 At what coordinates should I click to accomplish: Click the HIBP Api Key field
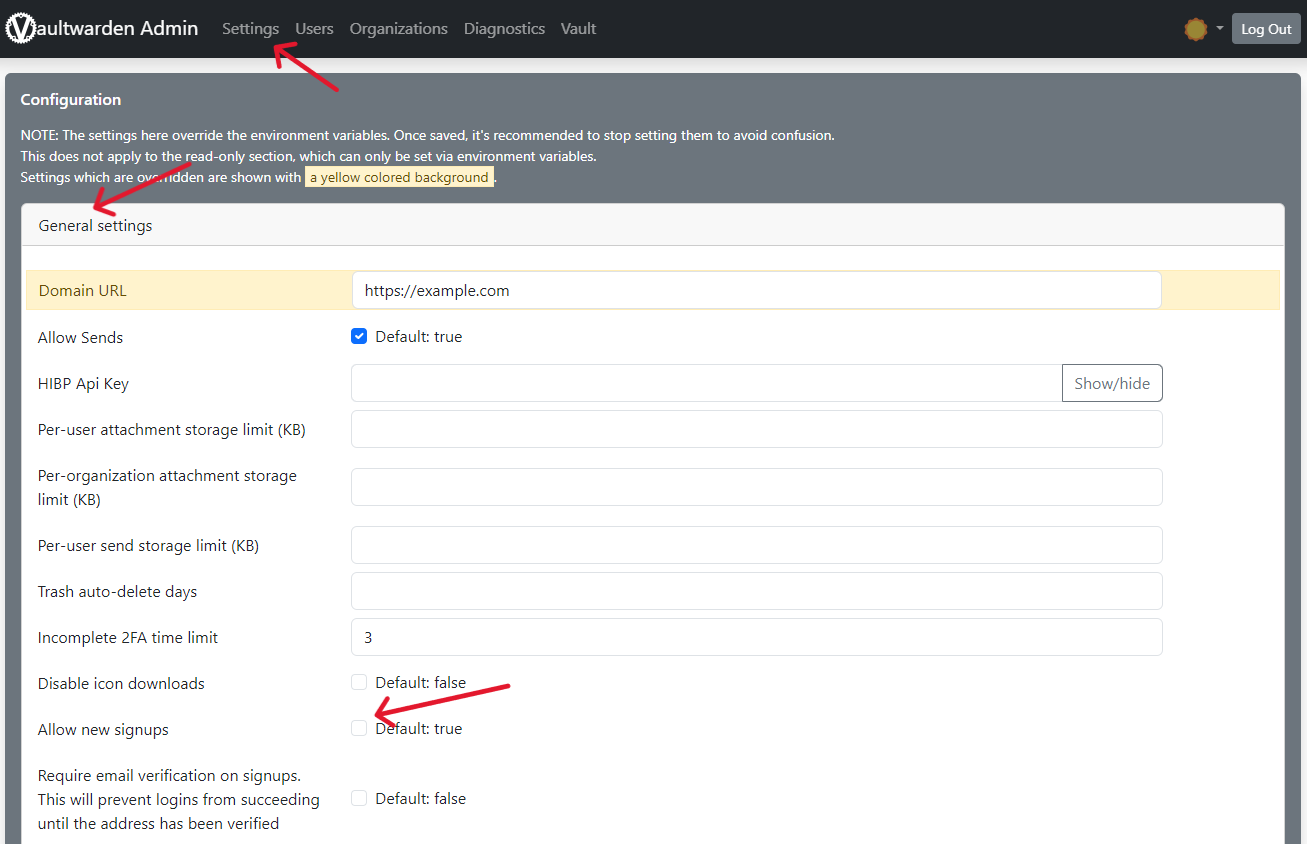click(706, 383)
